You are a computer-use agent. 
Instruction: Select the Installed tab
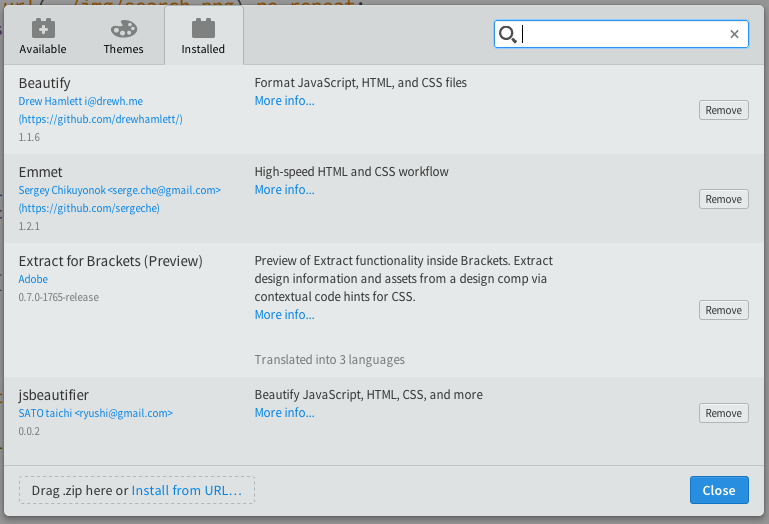(x=203, y=36)
